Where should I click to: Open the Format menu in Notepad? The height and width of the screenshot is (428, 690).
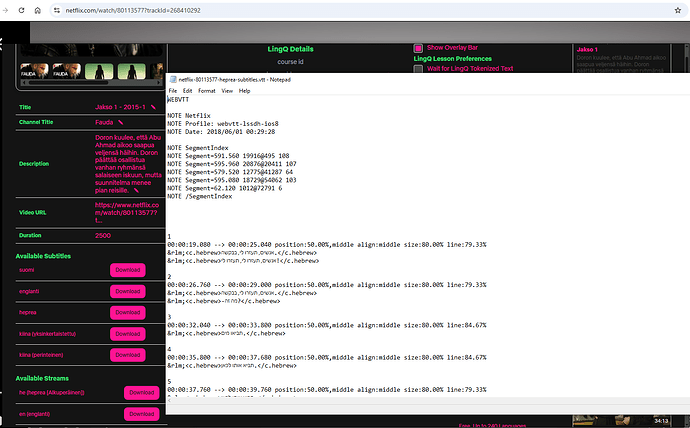tap(206, 91)
